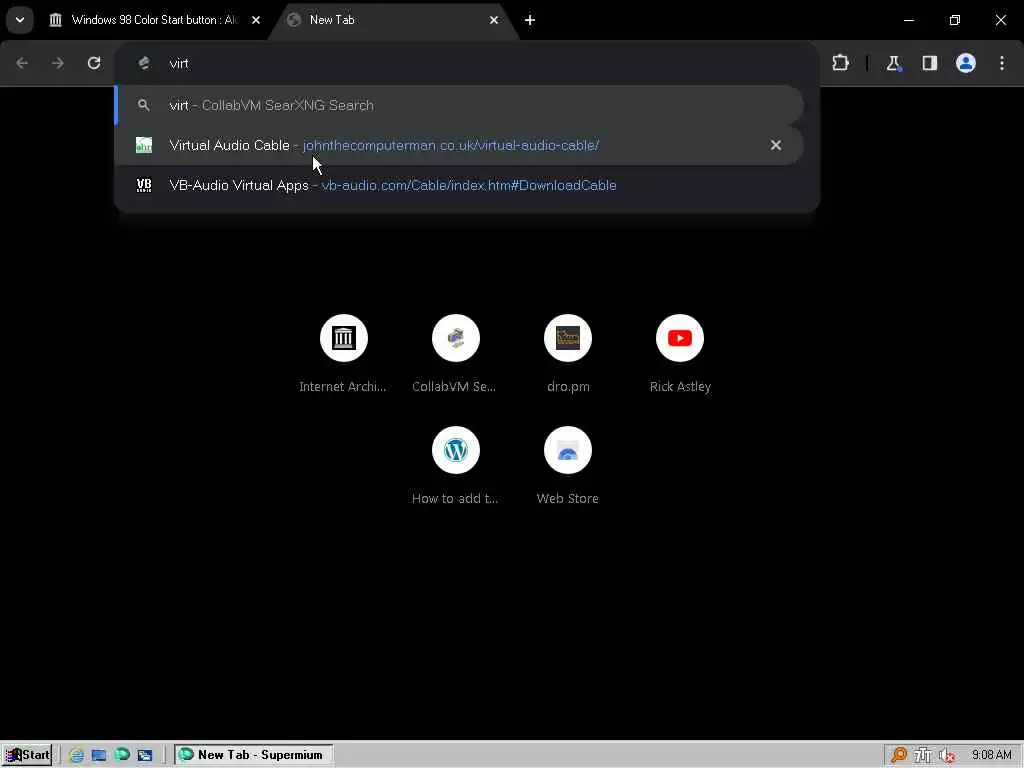Open the Windows Start menu
Viewport: 1024px width, 768px height.
coord(27,755)
